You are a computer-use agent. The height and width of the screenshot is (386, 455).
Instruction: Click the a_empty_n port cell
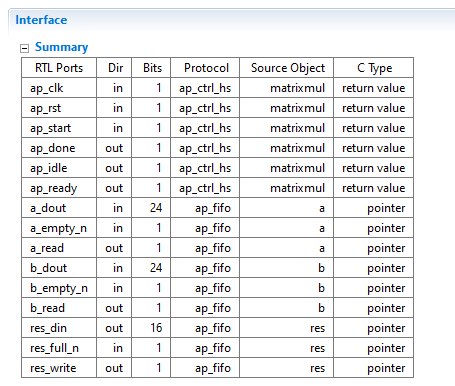pos(59,228)
